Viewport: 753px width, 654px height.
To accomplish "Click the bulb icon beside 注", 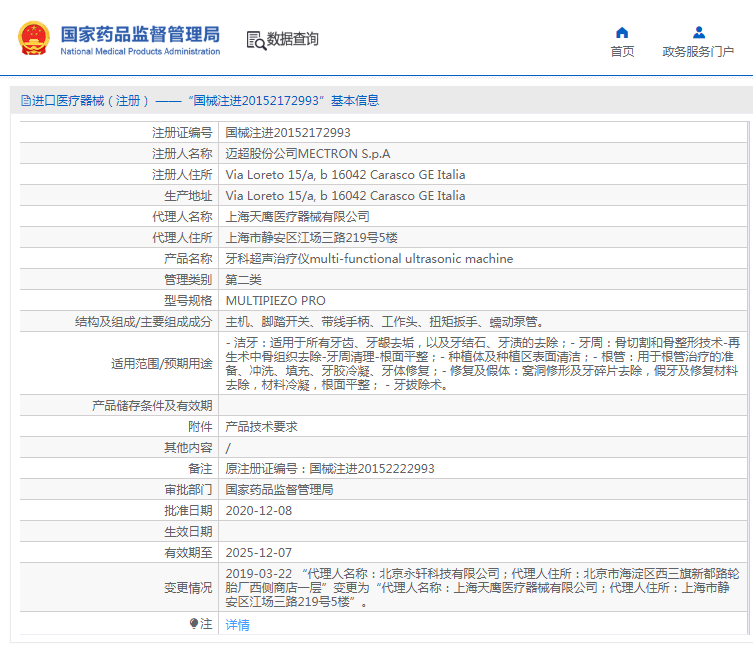I will pos(194,624).
